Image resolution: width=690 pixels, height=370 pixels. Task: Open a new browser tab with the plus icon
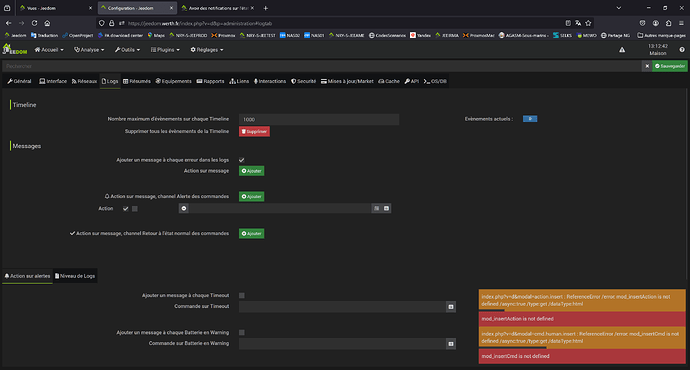tap(265, 8)
